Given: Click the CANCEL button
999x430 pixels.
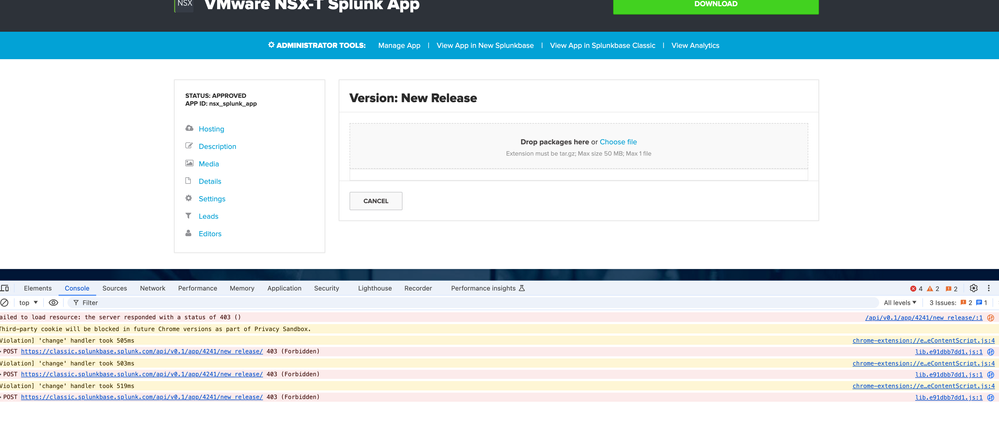Looking at the screenshot, I should (376, 201).
